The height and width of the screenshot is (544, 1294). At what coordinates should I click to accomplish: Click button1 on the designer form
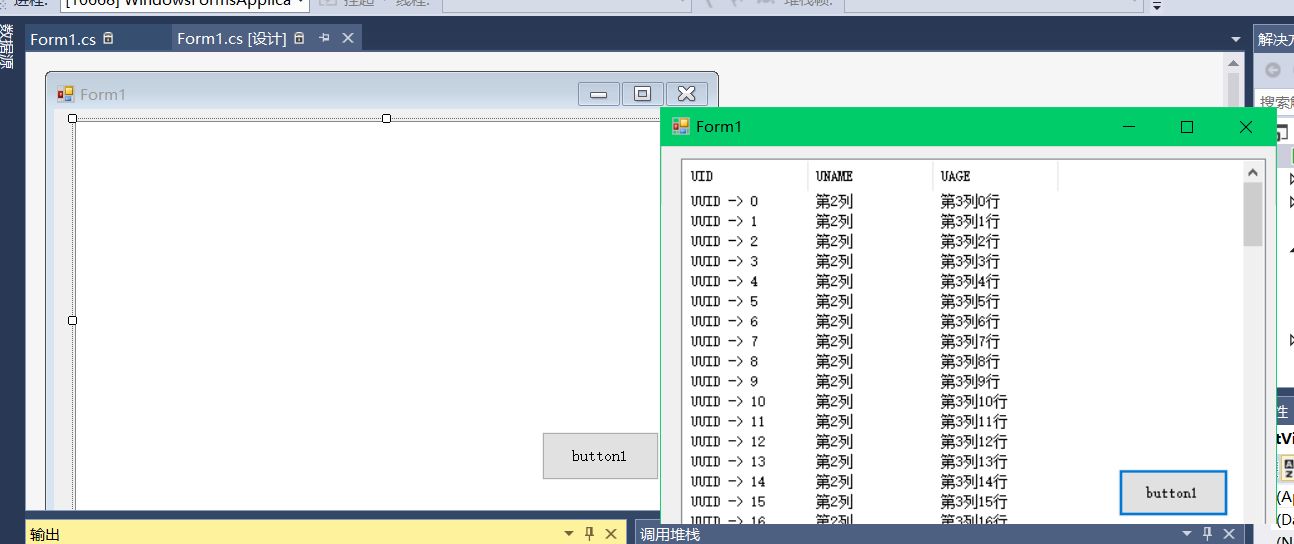point(600,456)
